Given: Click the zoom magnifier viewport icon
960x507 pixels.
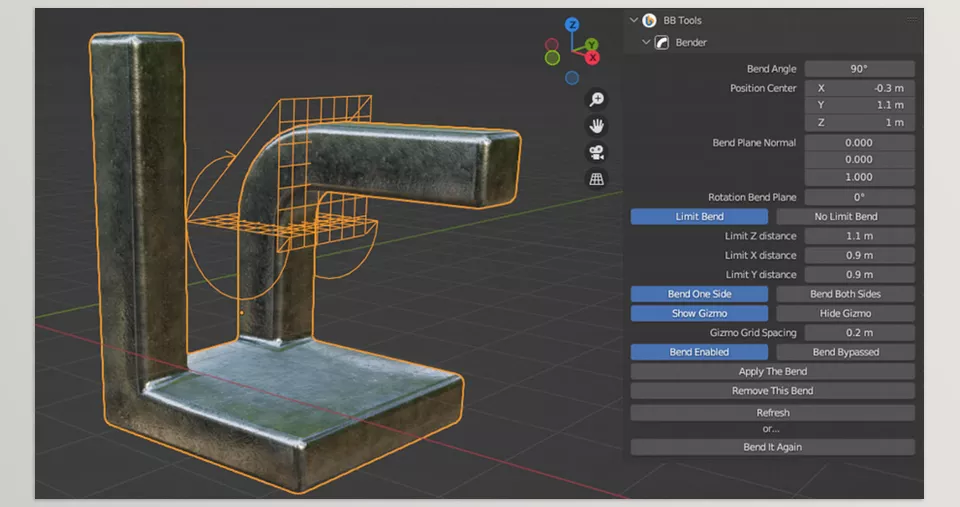Looking at the screenshot, I should (596, 99).
